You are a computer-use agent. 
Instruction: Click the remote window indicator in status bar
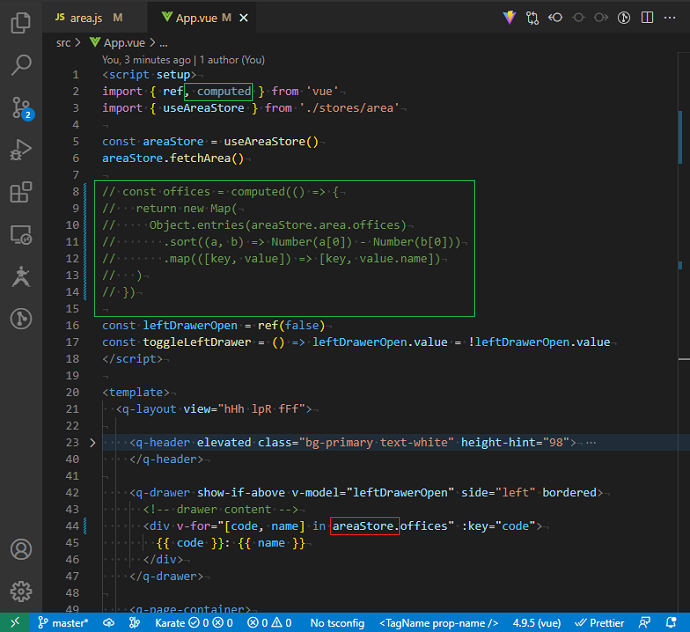(15, 622)
